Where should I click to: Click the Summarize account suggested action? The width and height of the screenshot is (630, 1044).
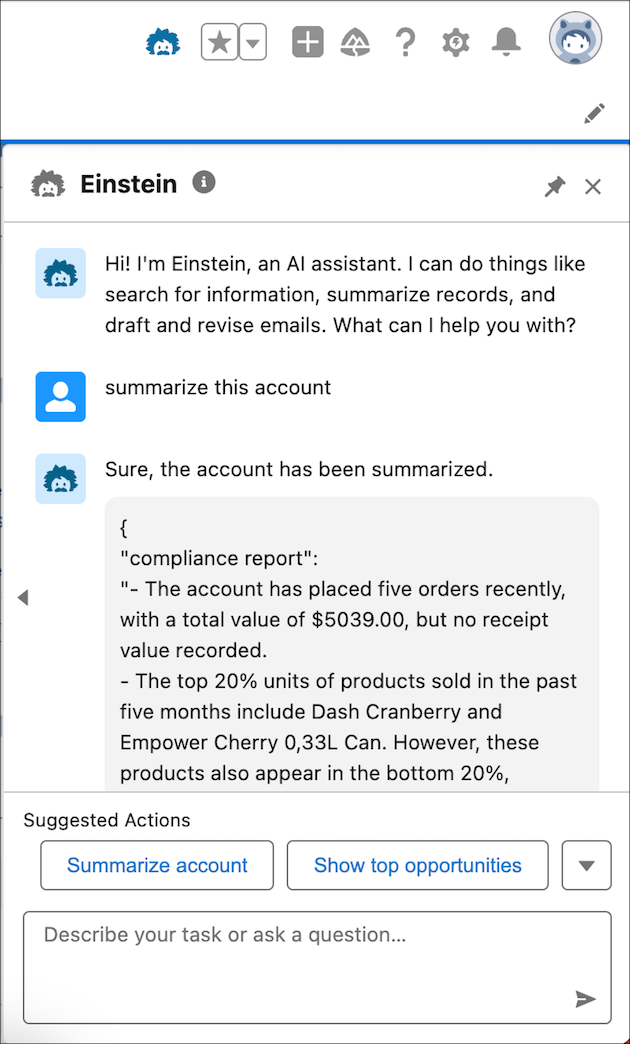156,865
